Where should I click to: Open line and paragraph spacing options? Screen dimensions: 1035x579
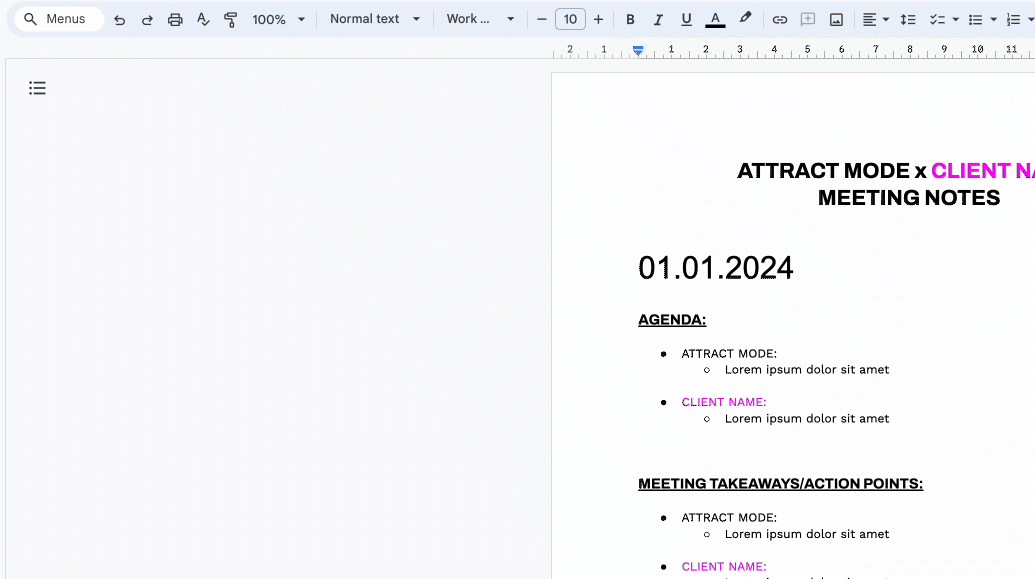(x=908, y=19)
